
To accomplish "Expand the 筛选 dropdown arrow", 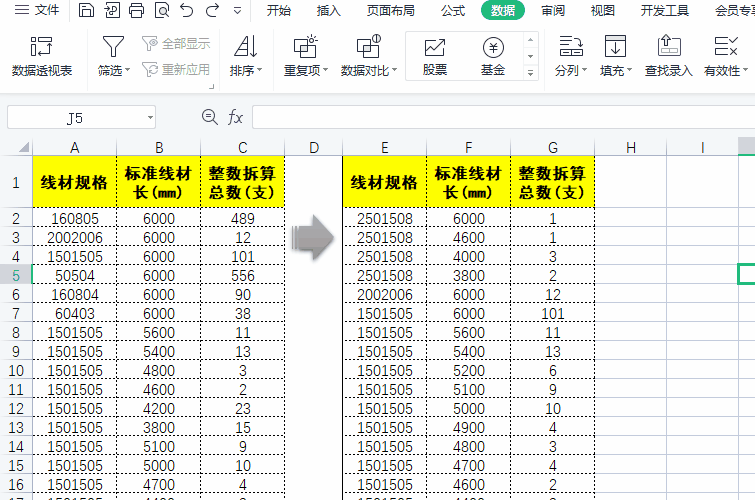I will [128, 70].
